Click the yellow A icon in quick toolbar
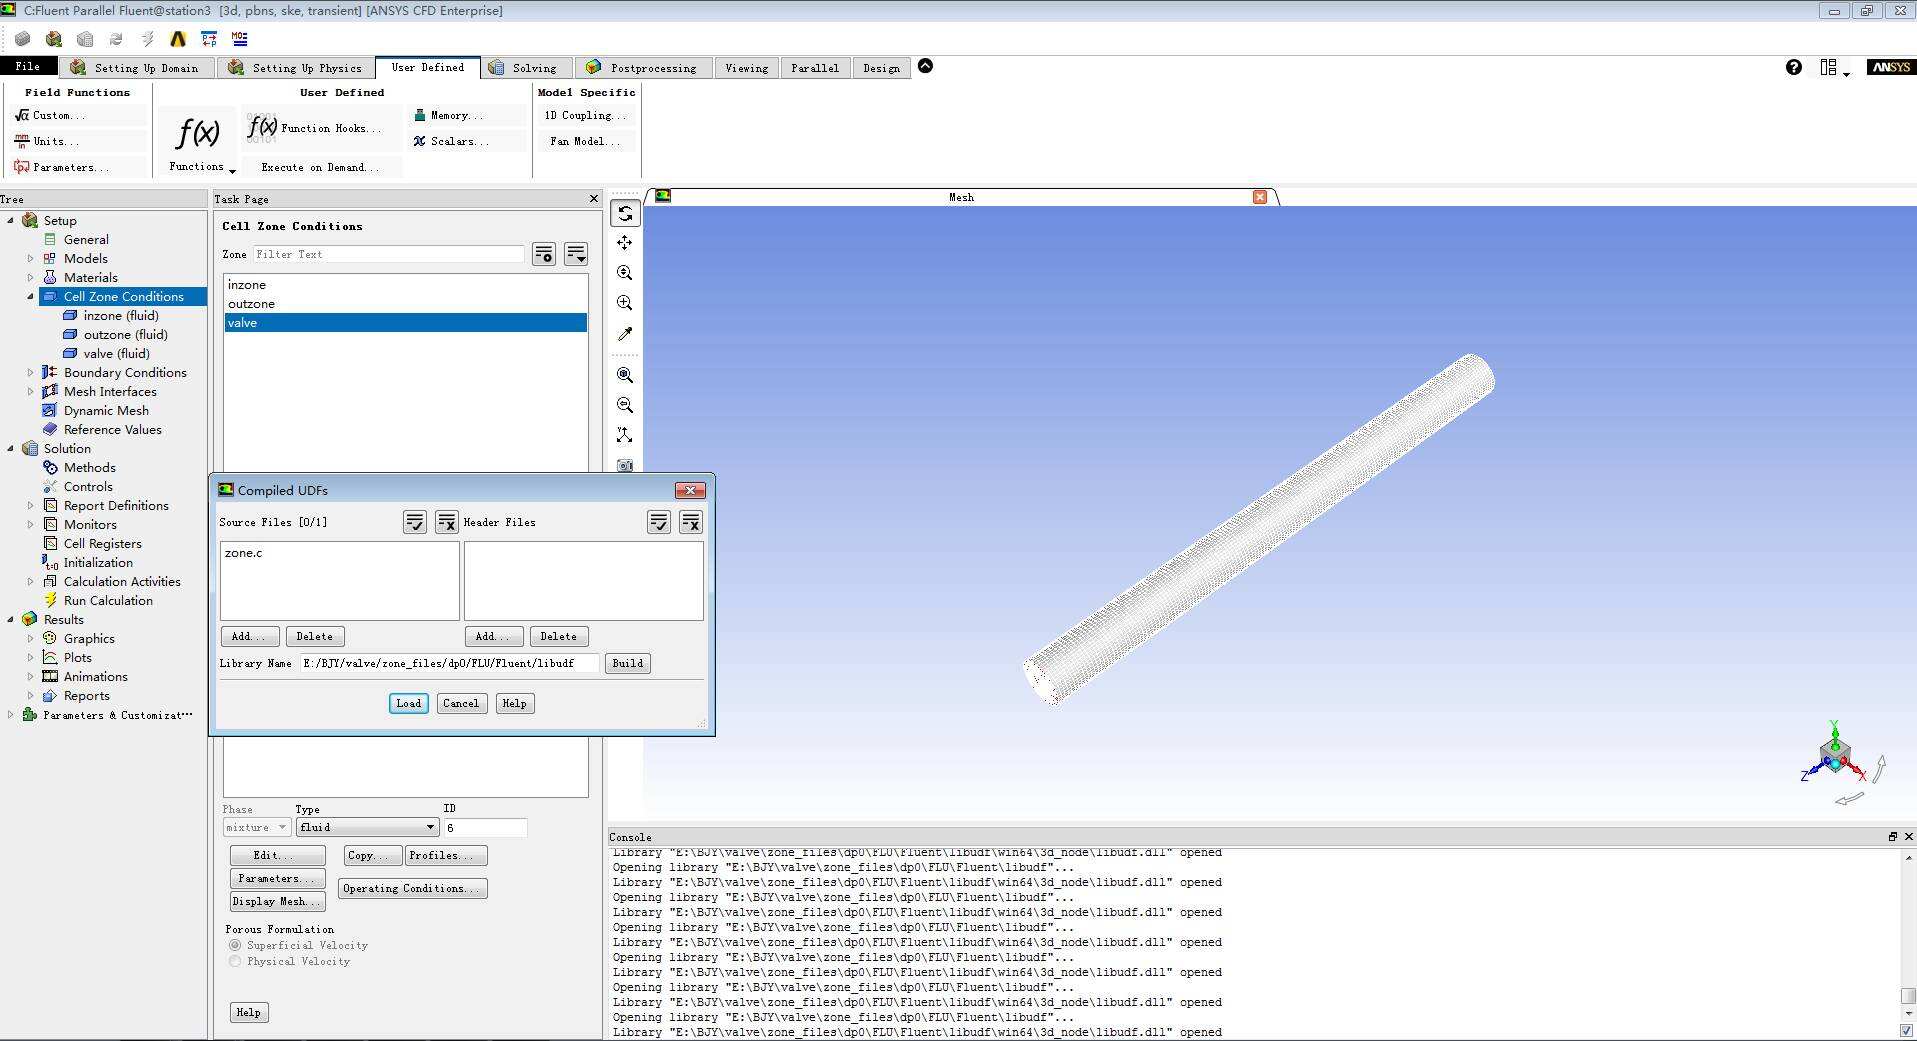This screenshot has height=1041, width=1917. coord(178,39)
